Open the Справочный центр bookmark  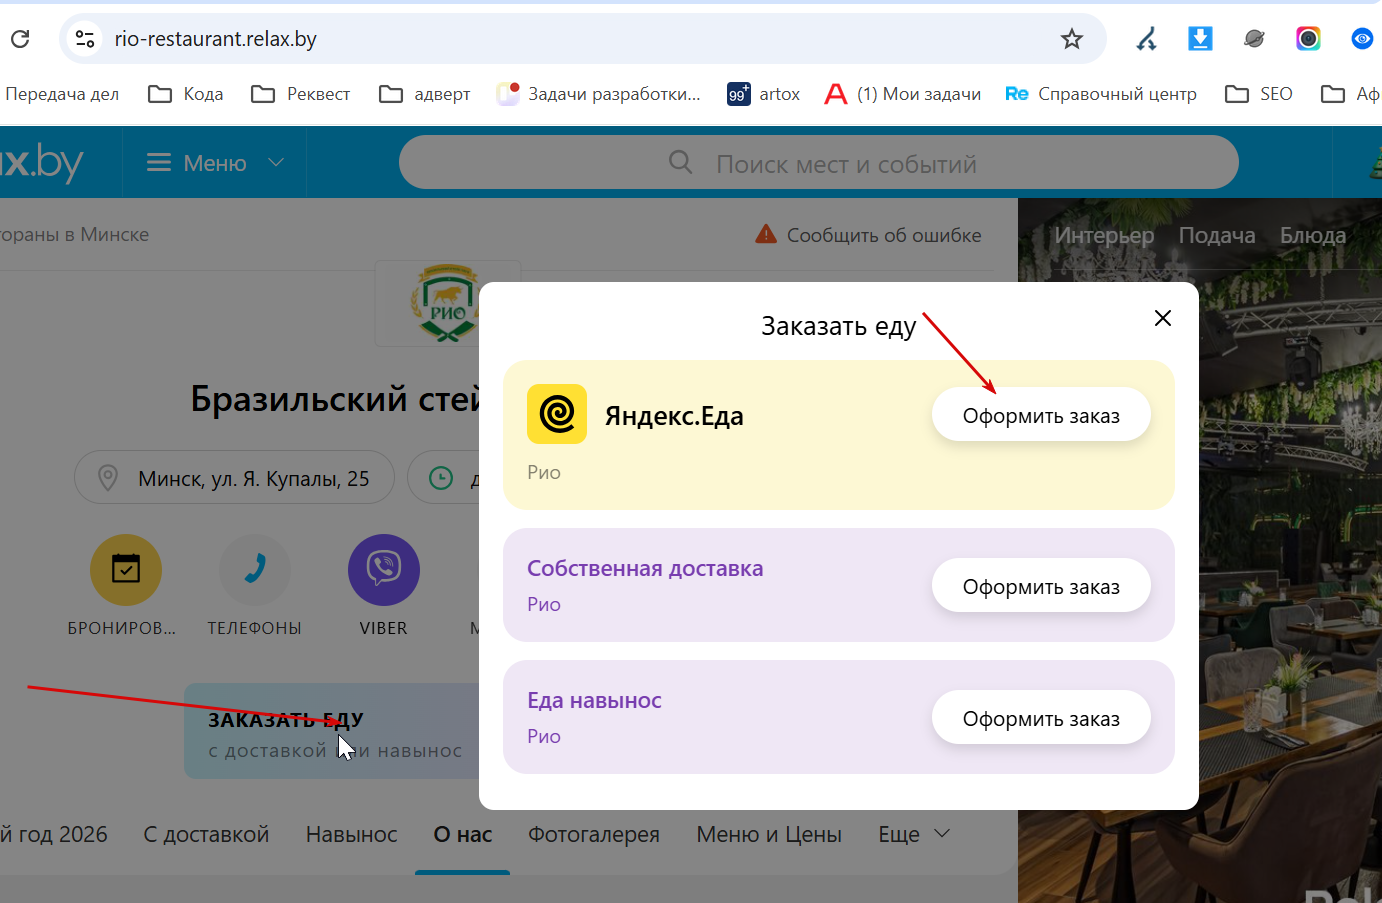pos(1101,94)
